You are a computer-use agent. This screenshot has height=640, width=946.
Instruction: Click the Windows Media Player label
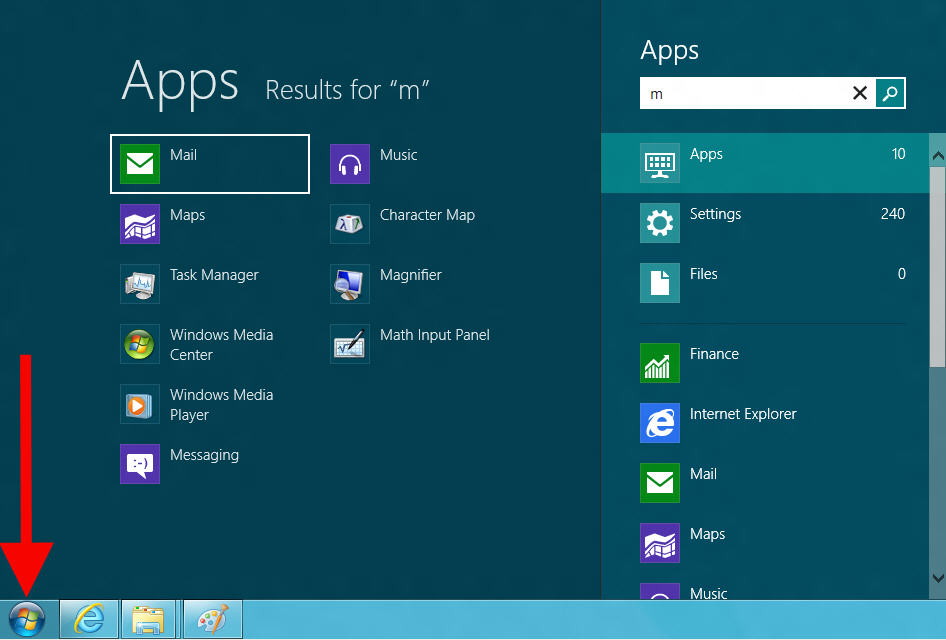coord(221,405)
